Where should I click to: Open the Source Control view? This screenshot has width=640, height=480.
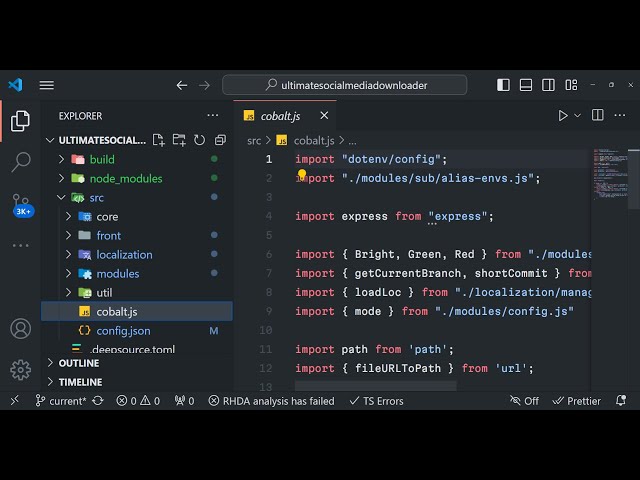20,201
